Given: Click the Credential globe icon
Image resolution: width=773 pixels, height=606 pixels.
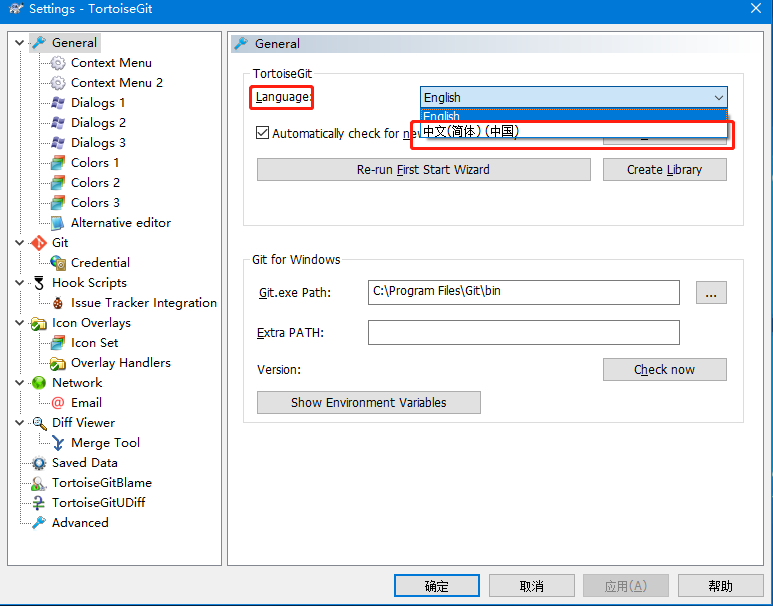Looking at the screenshot, I should click(x=58, y=263).
